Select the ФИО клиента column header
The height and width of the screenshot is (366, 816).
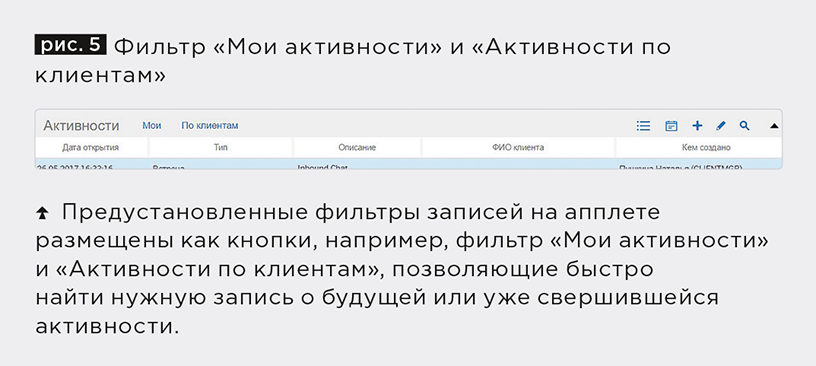[x=518, y=147]
